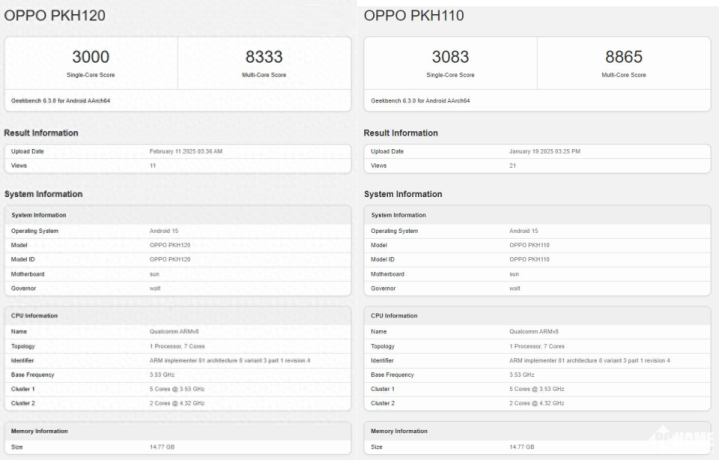Click the ARM implementer identifier in PKH110 result

590,360
